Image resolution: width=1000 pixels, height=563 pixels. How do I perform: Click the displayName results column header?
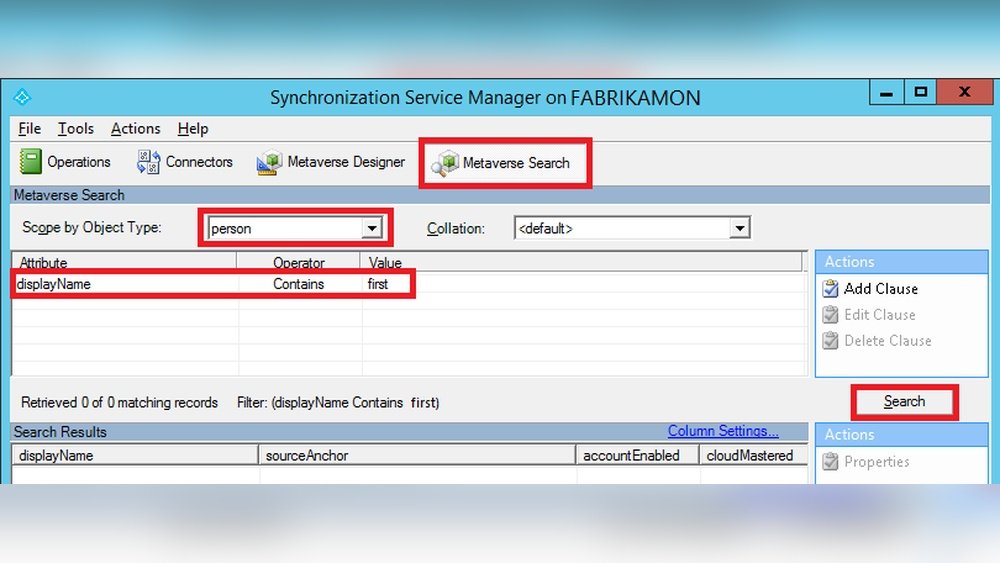point(135,455)
